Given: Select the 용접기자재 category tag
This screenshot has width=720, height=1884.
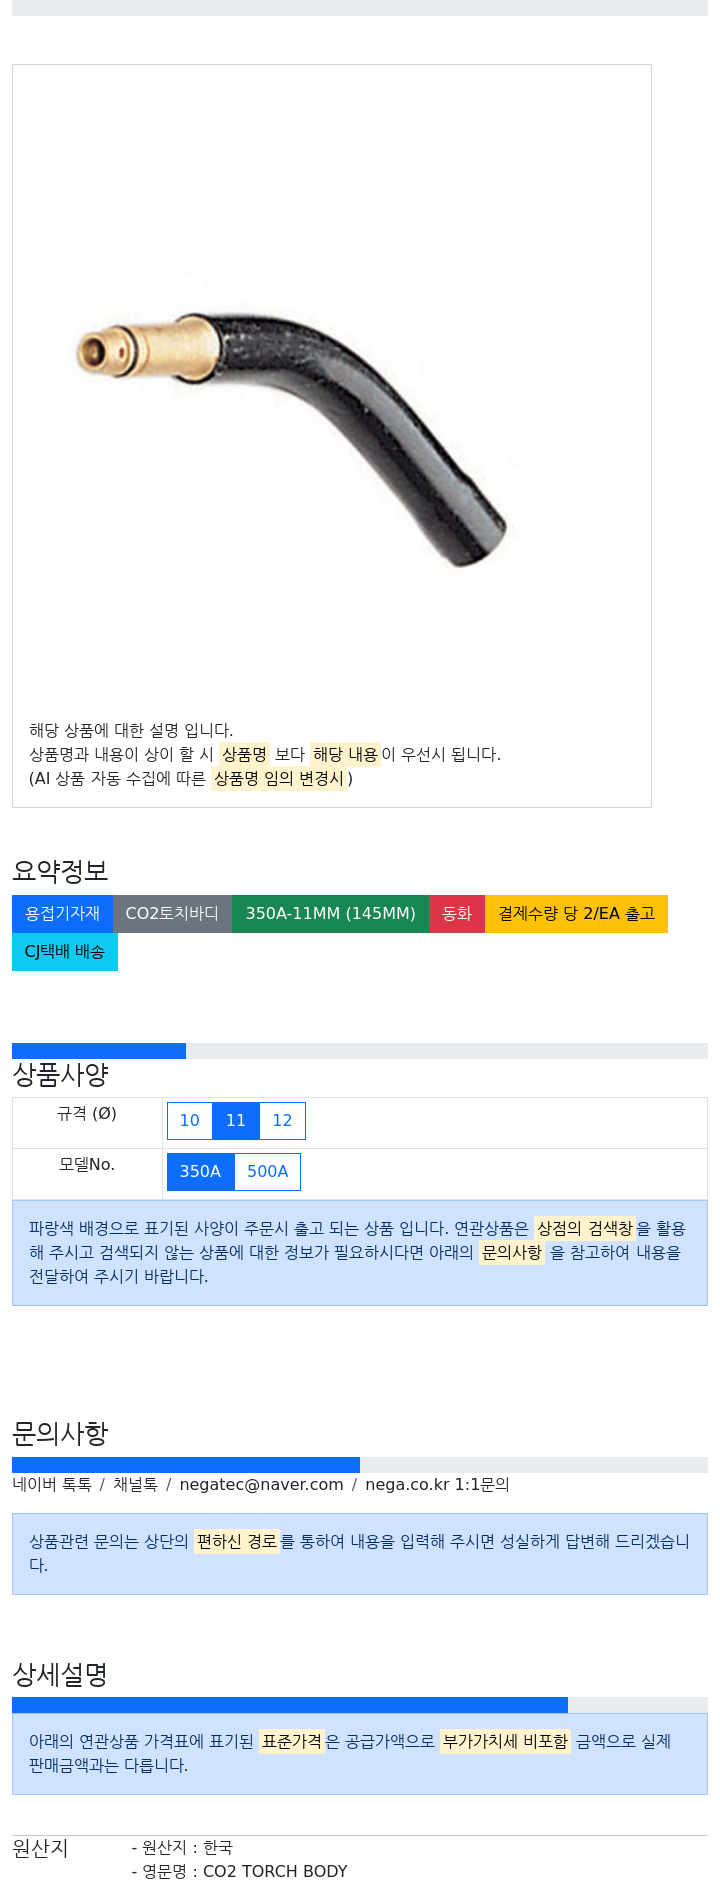Looking at the screenshot, I should click(62, 914).
